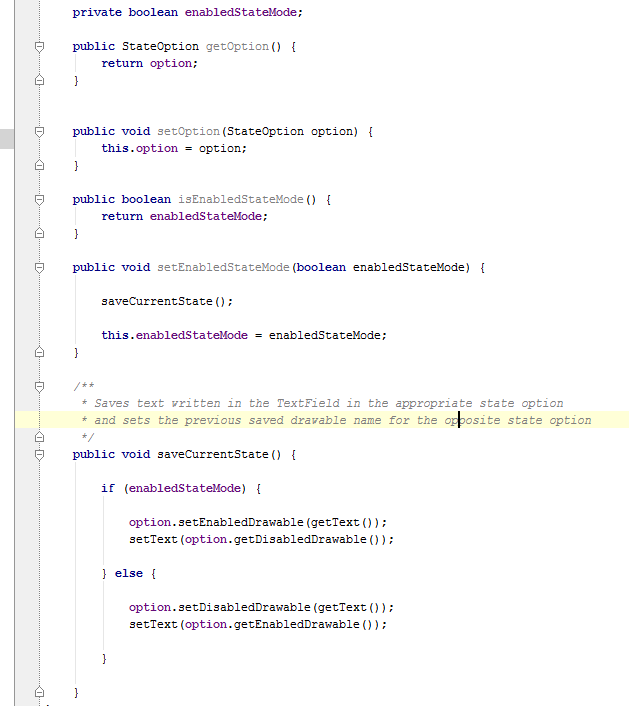
Task: Click the '} else {' keyword line
Action: pyautogui.click(x=129, y=574)
